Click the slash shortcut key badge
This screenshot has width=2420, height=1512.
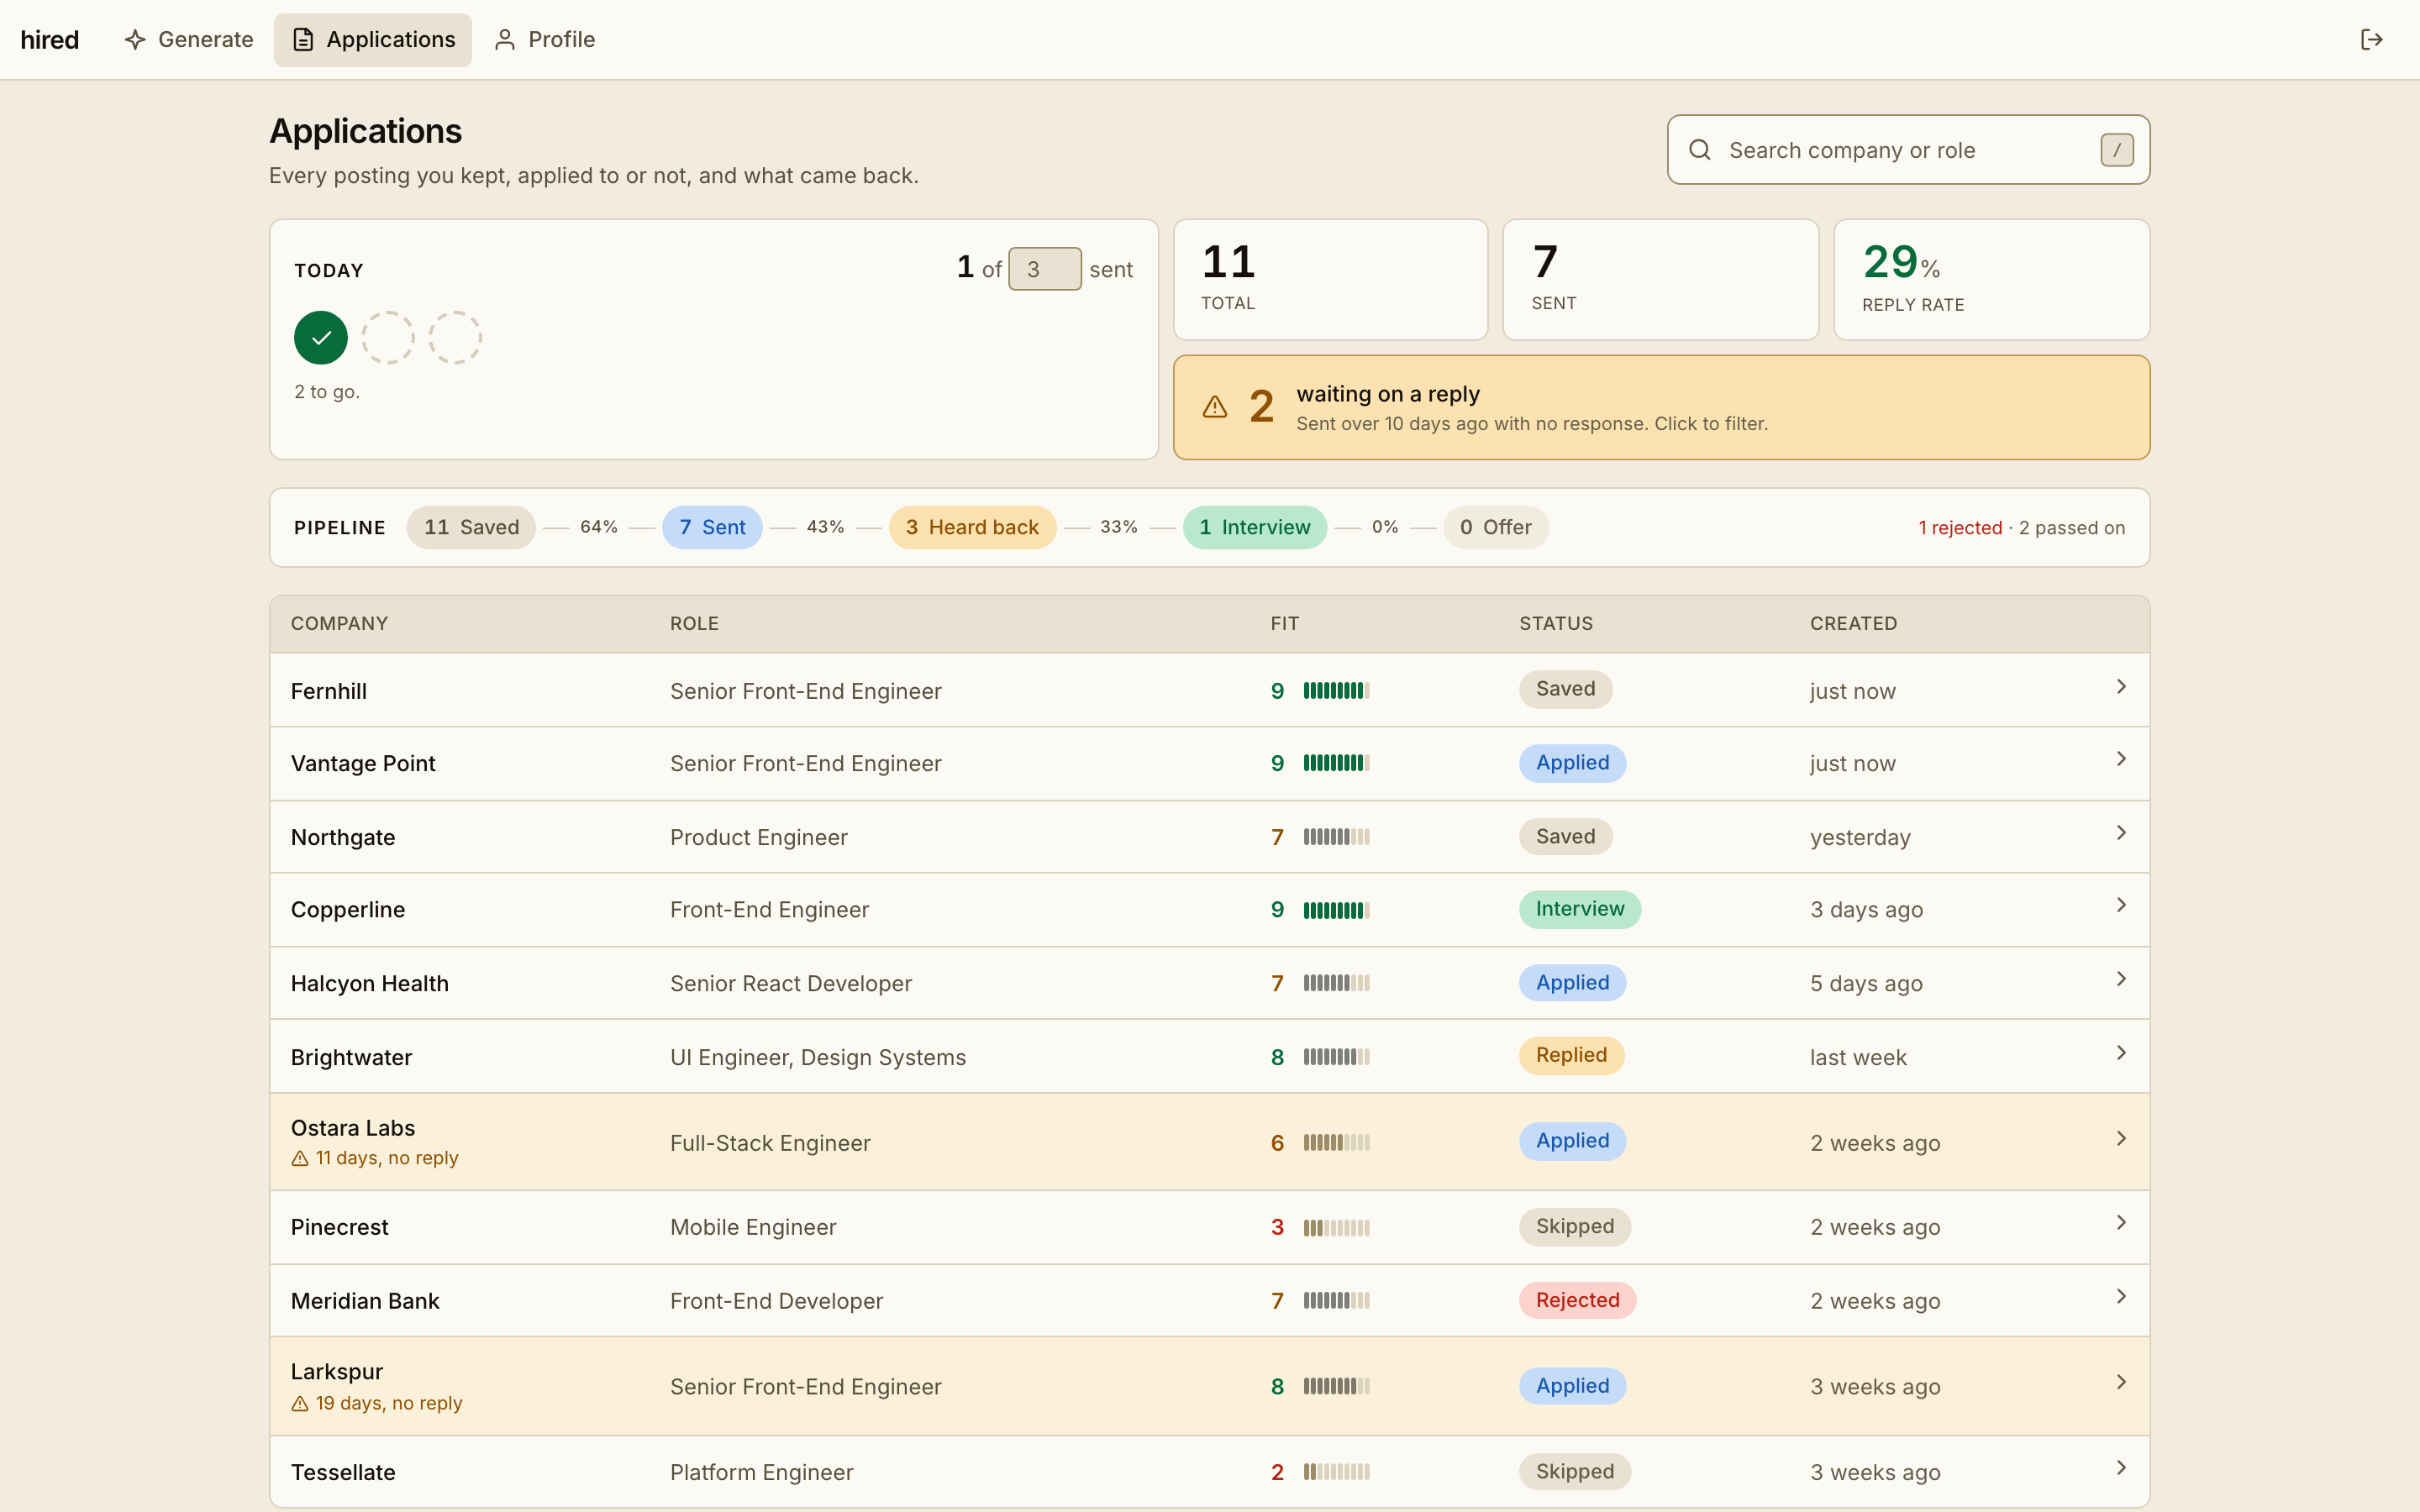coord(2117,150)
